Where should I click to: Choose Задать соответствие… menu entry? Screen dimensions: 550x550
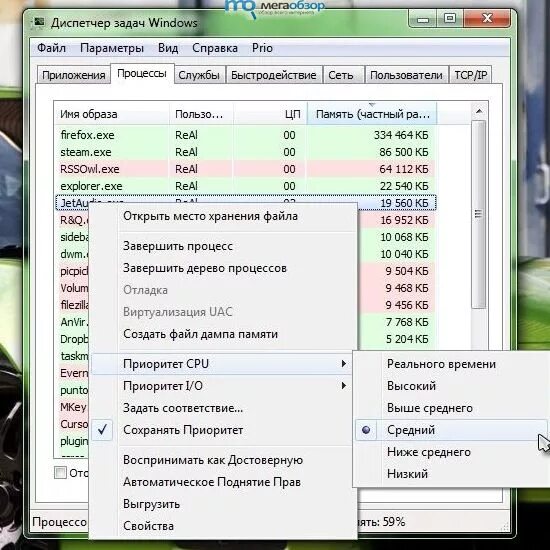222,408
